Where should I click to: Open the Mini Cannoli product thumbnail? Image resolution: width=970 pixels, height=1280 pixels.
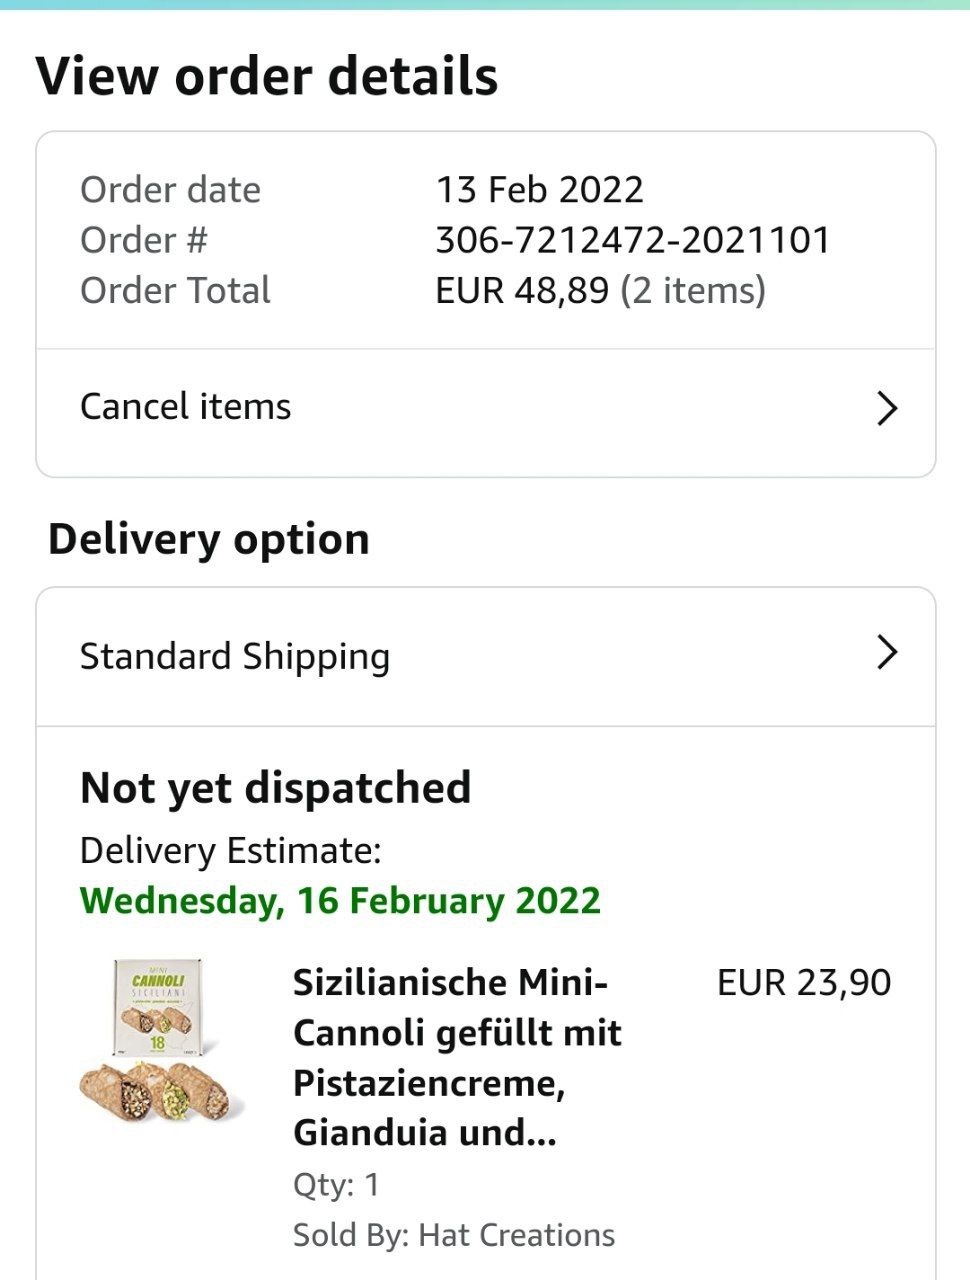point(160,1040)
